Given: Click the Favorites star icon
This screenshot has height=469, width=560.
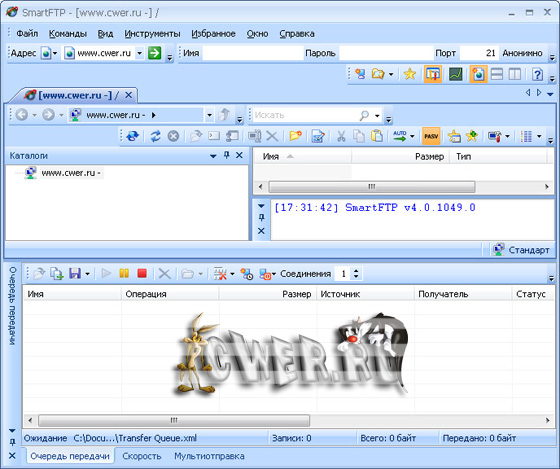Looking at the screenshot, I should coord(410,74).
